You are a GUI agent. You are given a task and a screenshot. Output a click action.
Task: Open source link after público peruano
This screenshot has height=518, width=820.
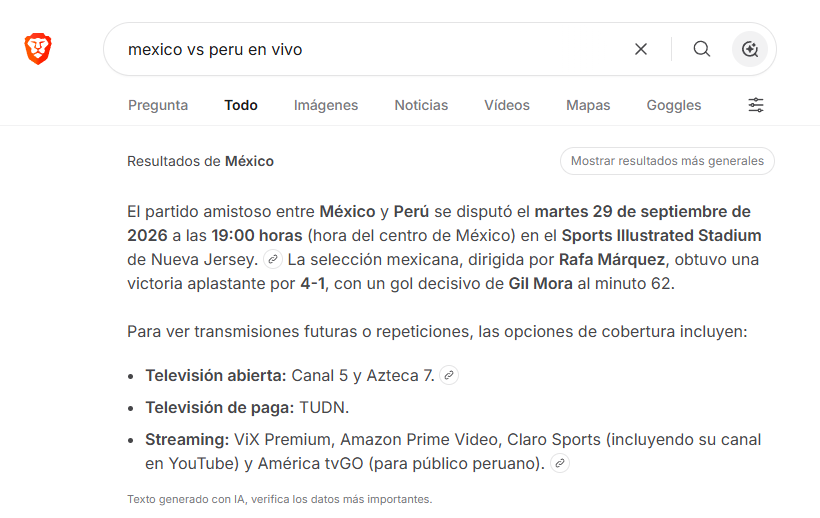pos(560,463)
